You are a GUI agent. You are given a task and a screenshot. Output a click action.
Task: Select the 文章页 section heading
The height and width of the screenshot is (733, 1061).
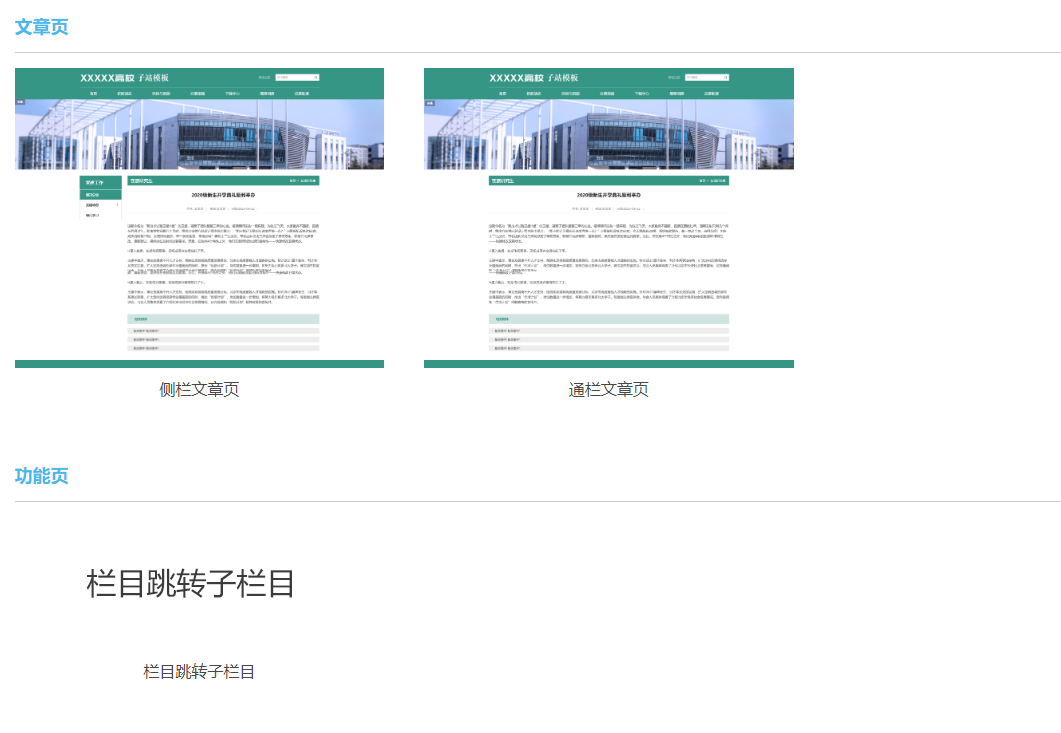pos(42,27)
